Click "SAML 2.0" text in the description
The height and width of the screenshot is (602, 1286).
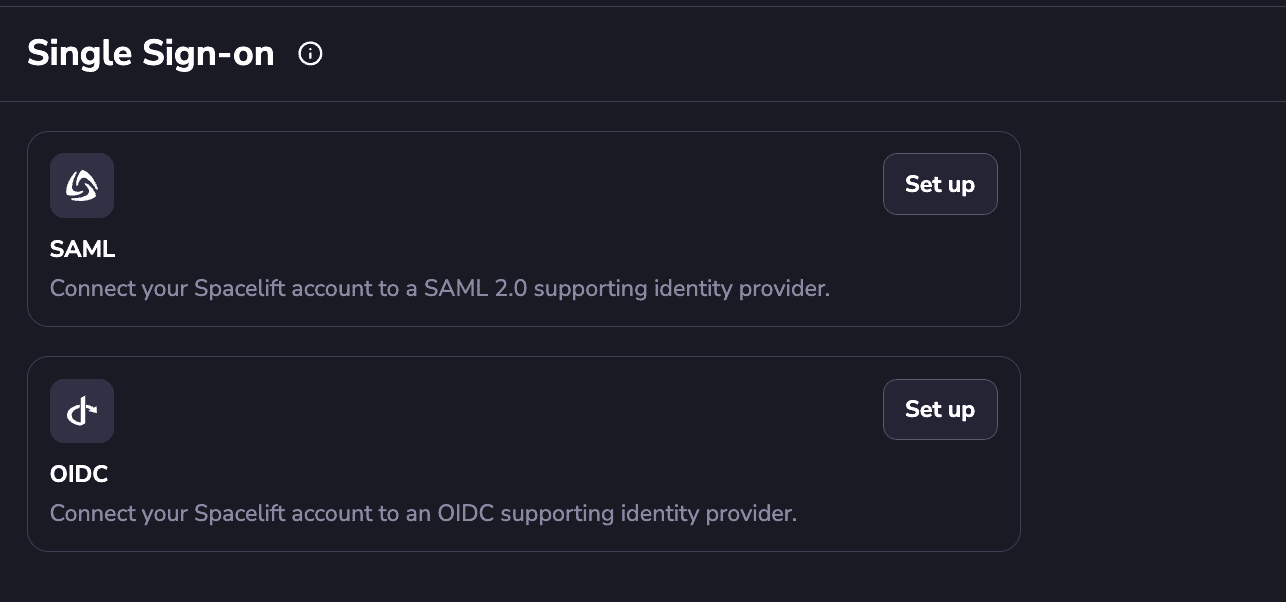pos(474,289)
